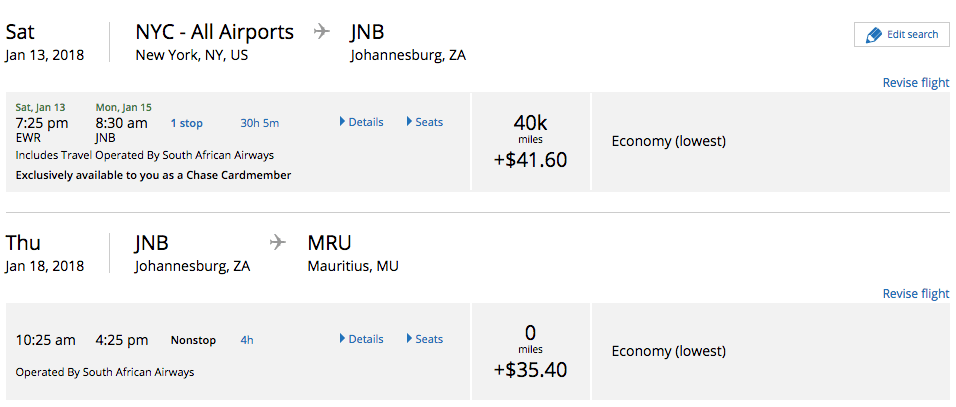956x407 pixels.
Task: Click the 30h 5m duration link
Action: tap(260, 123)
